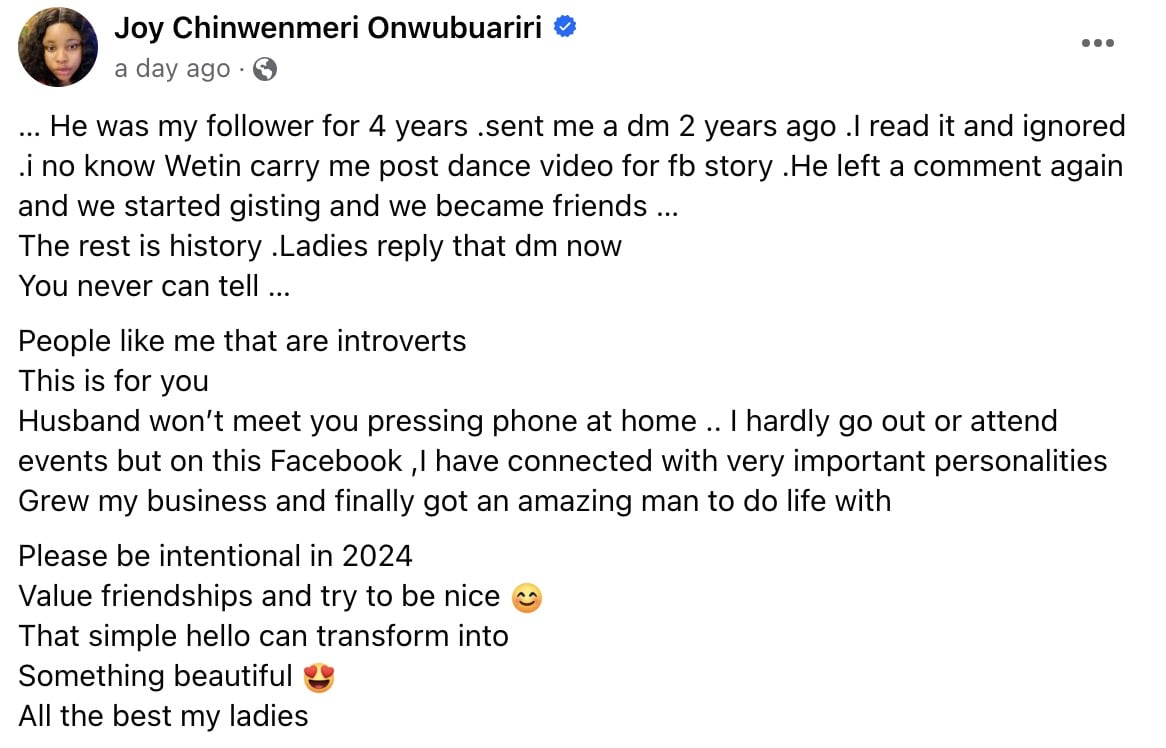Click the smiling face emoji

point(526,598)
